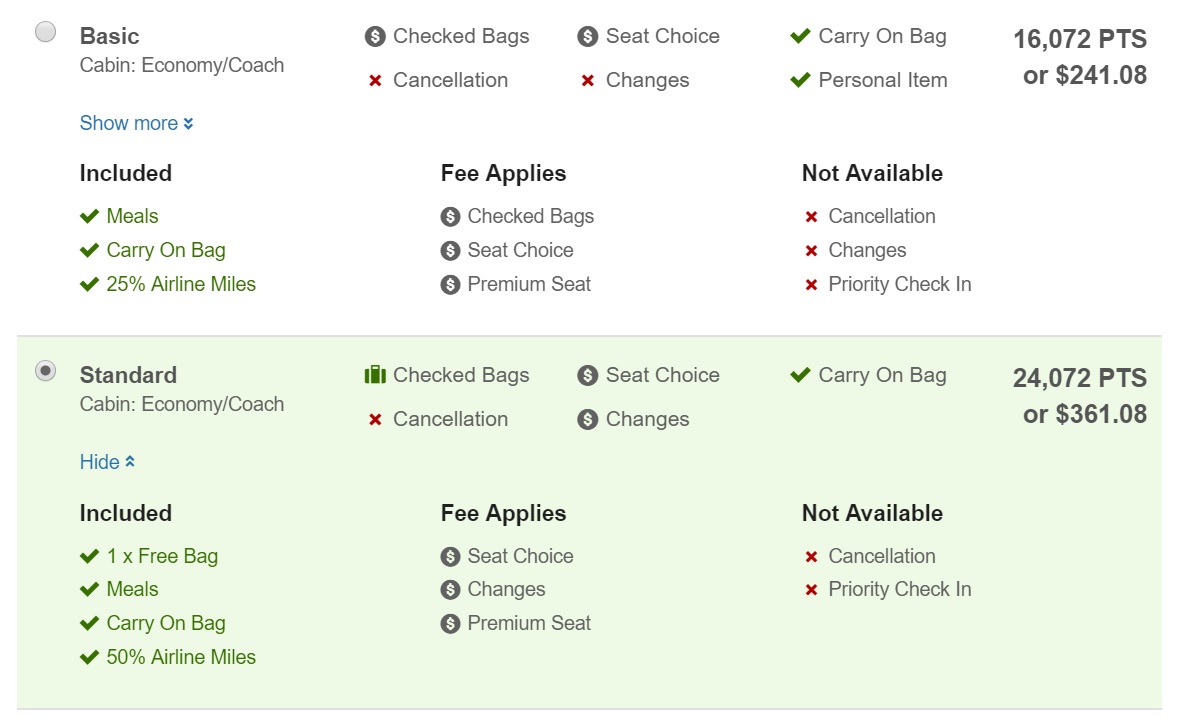
Task: Click the Standard fare title text
Action: [x=128, y=375]
